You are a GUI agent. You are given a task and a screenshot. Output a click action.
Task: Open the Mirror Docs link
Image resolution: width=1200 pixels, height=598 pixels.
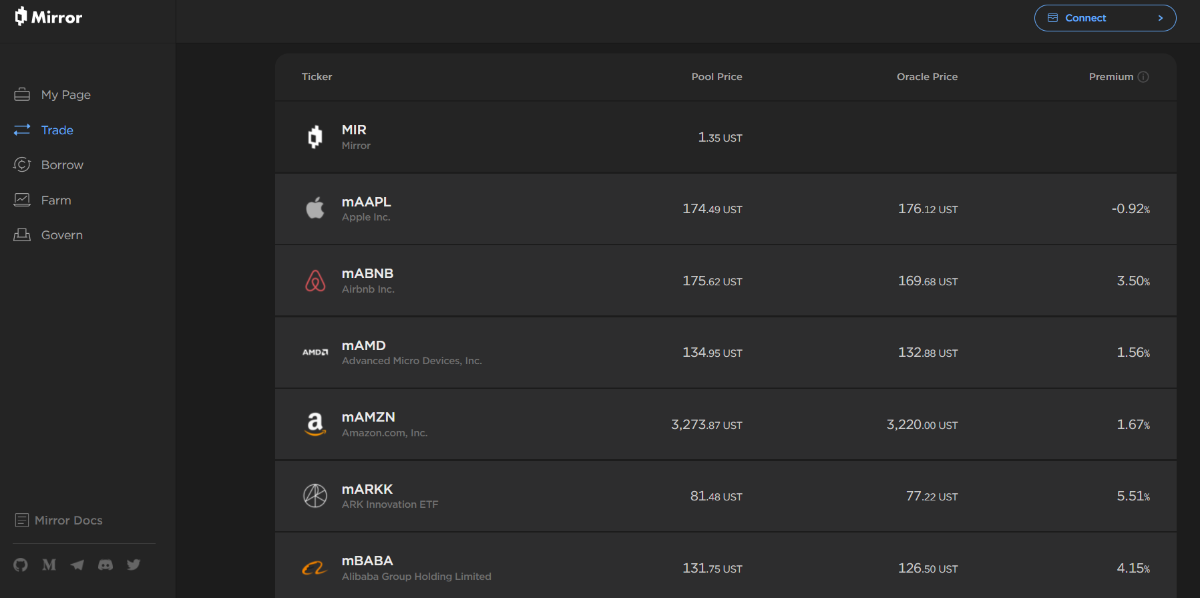(68, 520)
